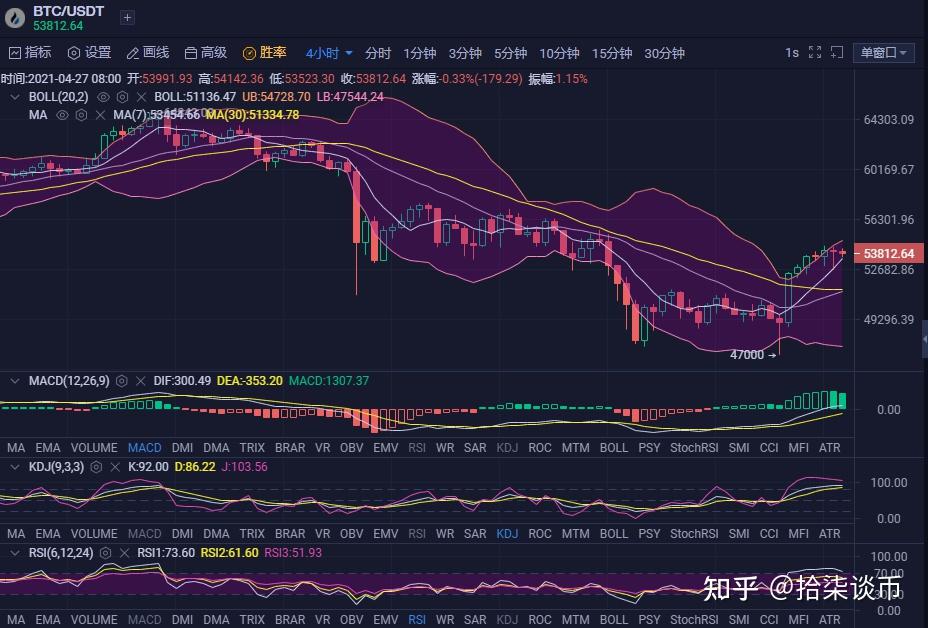
Task: Select PSY in KDJ panel indicator row
Action: [x=649, y=533]
